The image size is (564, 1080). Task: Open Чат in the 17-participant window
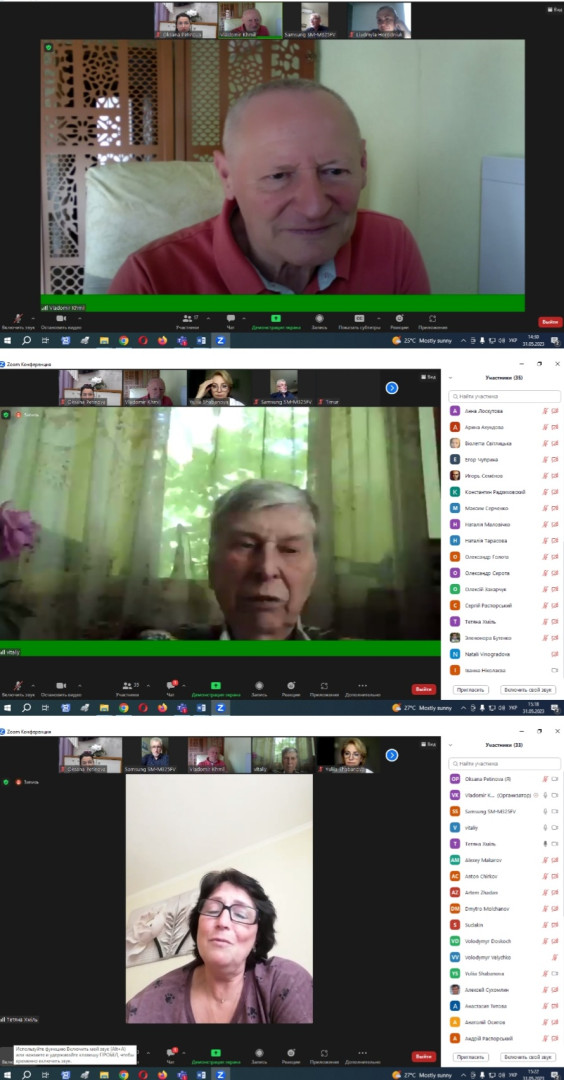[230, 321]
